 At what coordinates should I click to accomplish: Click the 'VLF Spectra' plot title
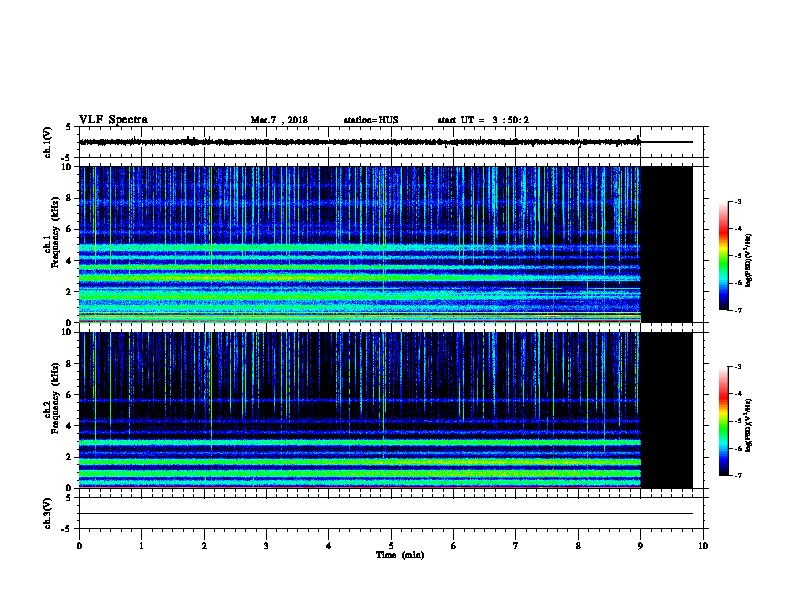pos(113,120)
